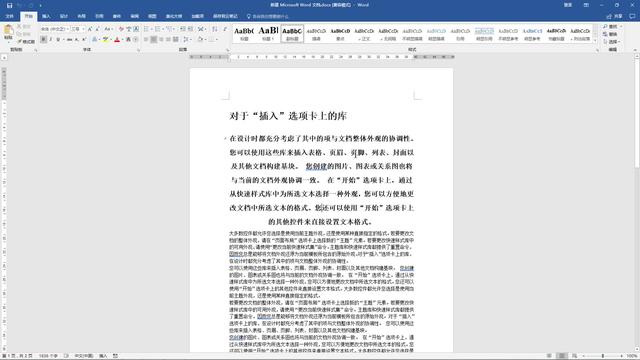
Task: Click the Subscript icon
Action: [76, 40]
